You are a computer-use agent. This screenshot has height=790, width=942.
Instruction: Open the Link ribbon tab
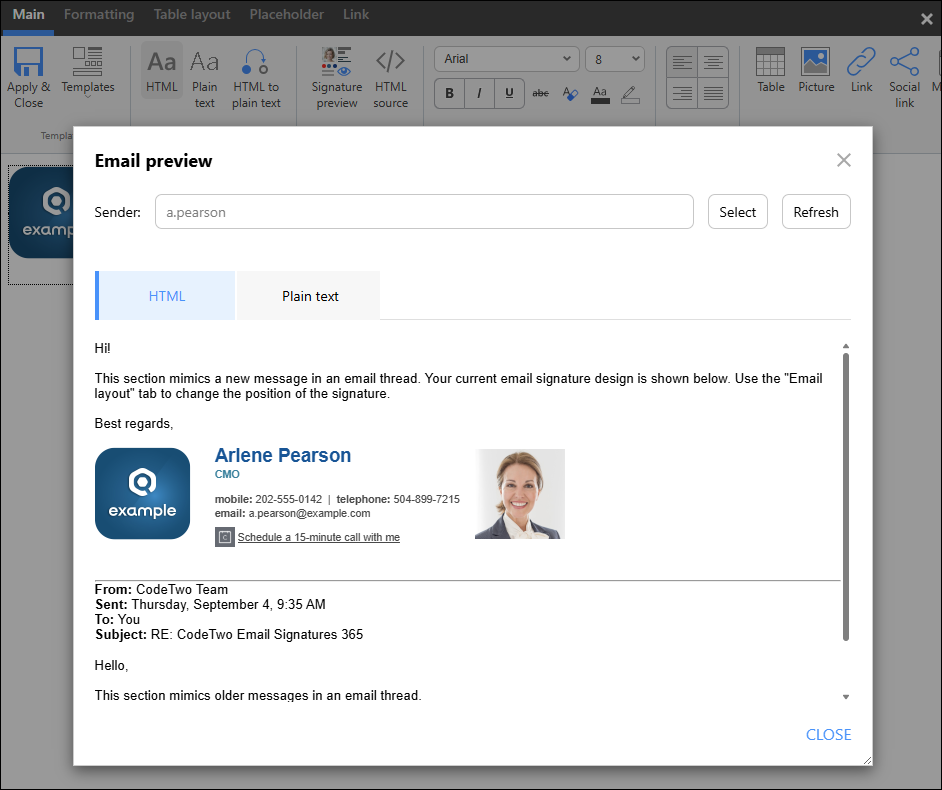coord(356,14)
